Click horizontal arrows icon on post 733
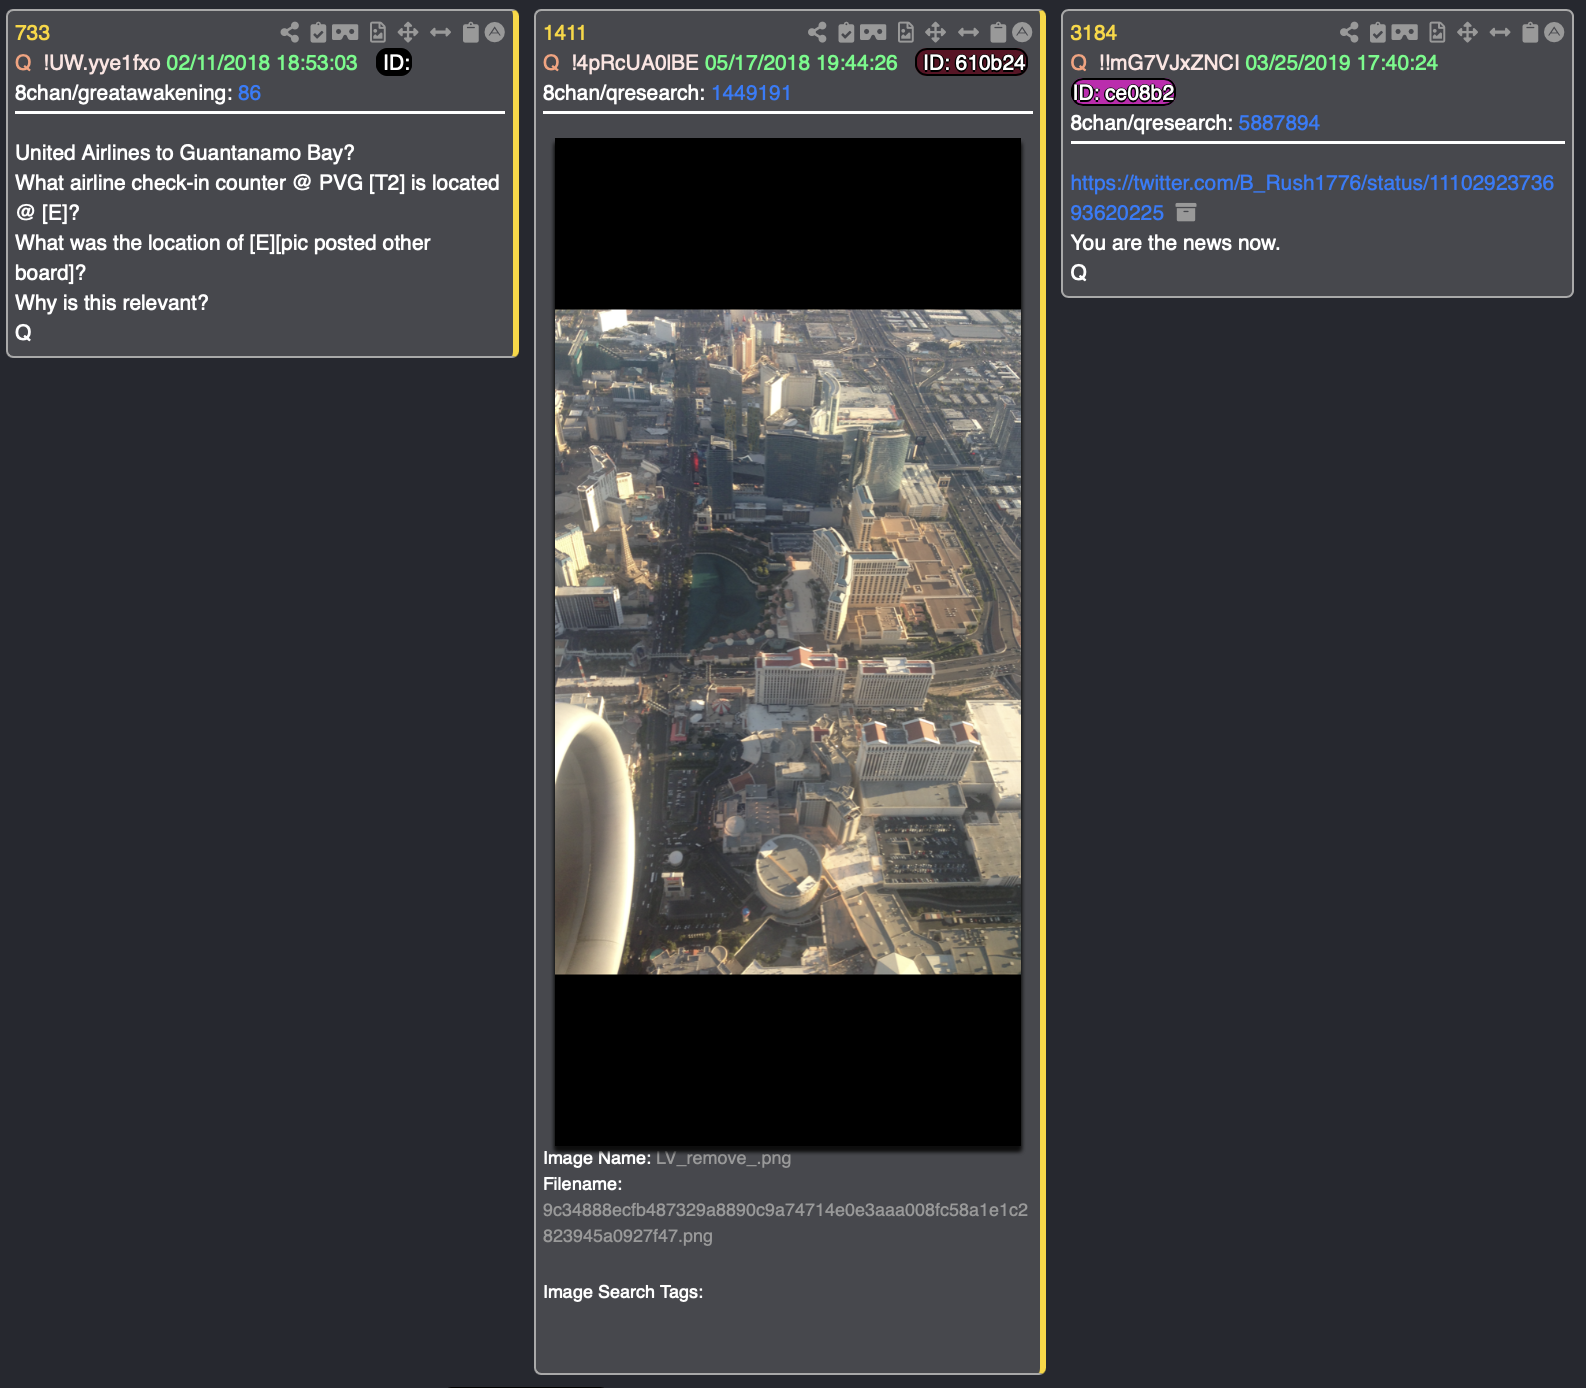 coord(441,32)
